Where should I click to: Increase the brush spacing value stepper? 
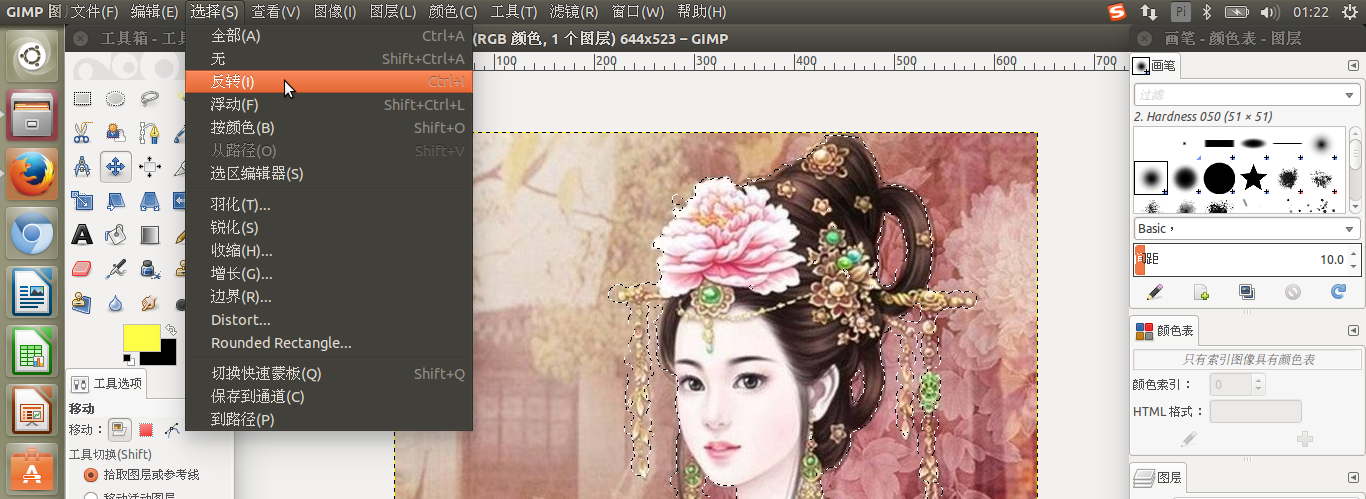click(1354, 253)
